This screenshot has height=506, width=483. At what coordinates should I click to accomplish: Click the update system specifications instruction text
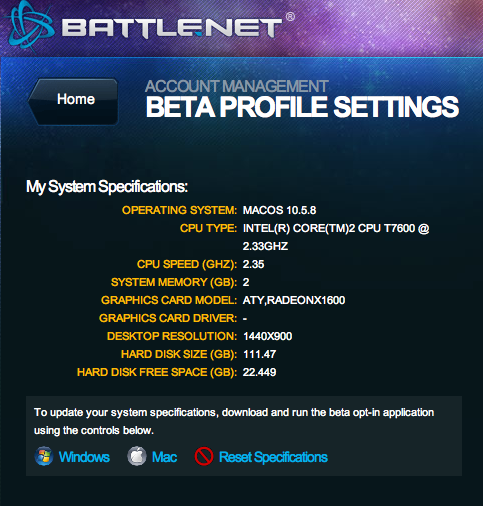pos(234,421)
